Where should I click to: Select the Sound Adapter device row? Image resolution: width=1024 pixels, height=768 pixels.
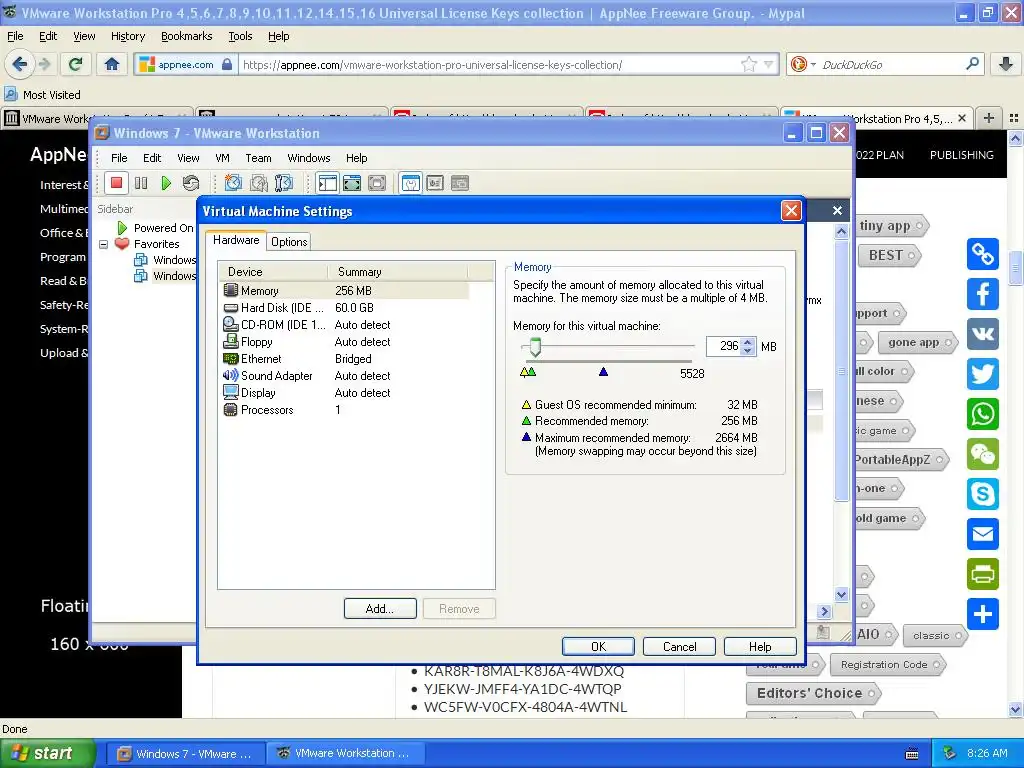pos(345,376)
